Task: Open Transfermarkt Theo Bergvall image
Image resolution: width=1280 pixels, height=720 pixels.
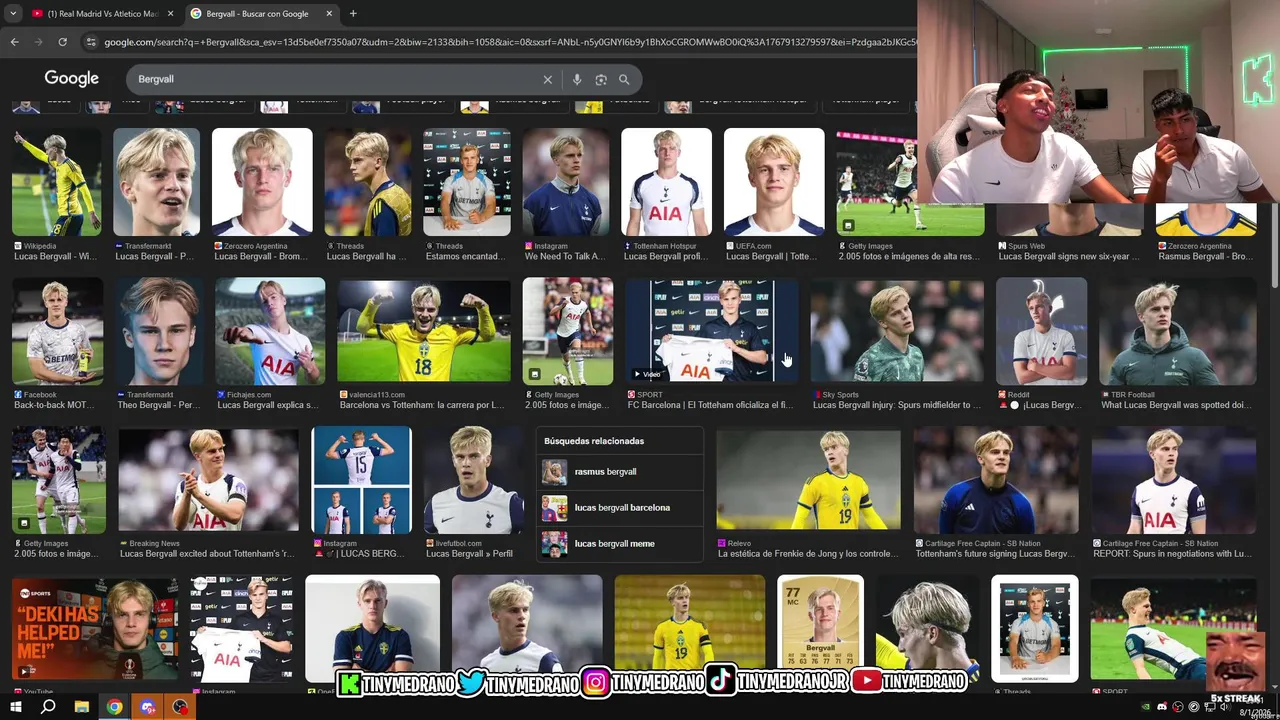Action: 159,331
